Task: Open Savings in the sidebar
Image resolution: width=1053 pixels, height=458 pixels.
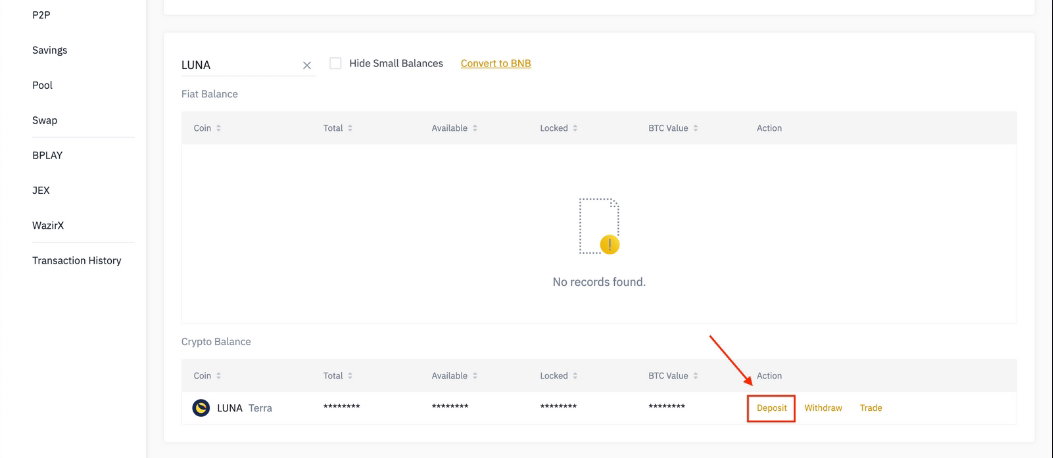Action: pos(50,50)
